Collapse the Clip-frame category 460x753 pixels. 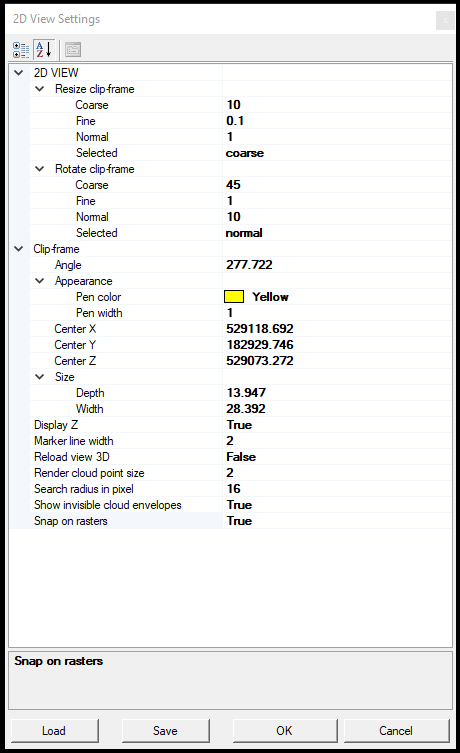click(19, 249)
